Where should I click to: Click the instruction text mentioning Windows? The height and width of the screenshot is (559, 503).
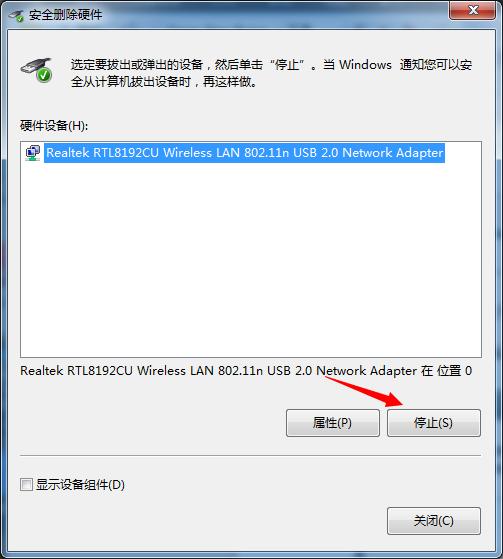click(x=271, y=73)
